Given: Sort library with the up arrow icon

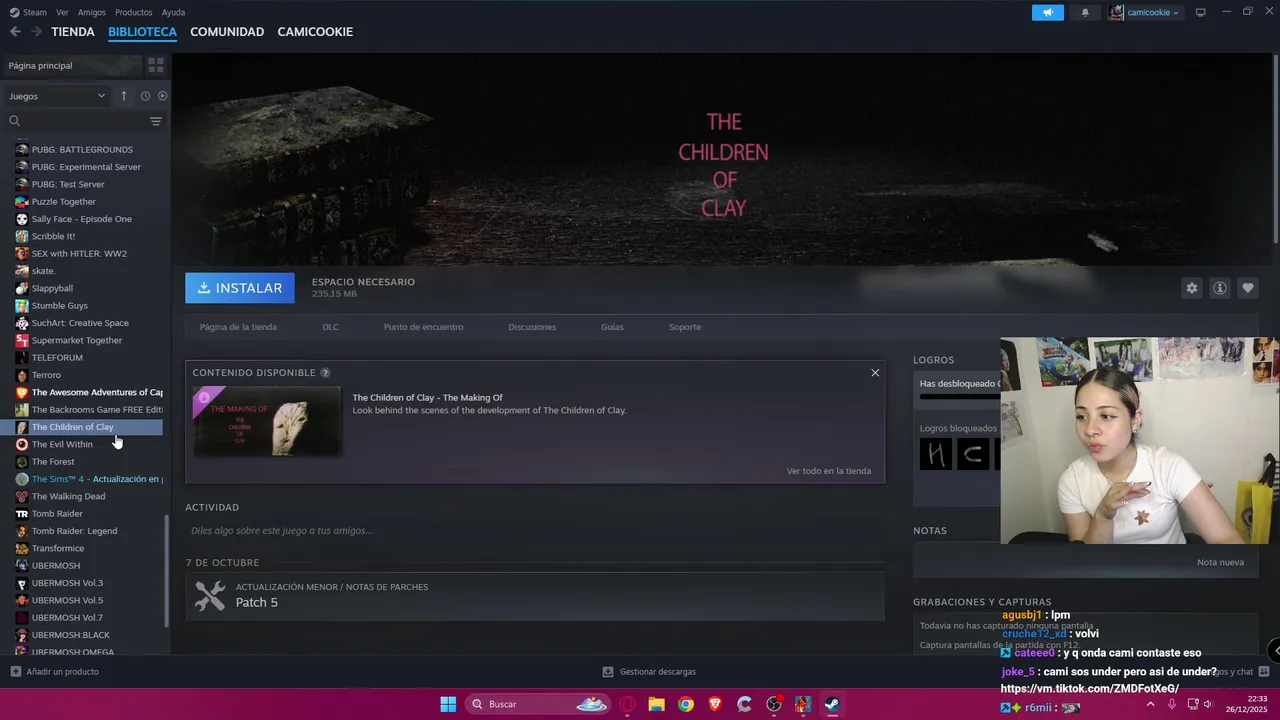Looking at the screenshot, I should click(x=124, y=96).
